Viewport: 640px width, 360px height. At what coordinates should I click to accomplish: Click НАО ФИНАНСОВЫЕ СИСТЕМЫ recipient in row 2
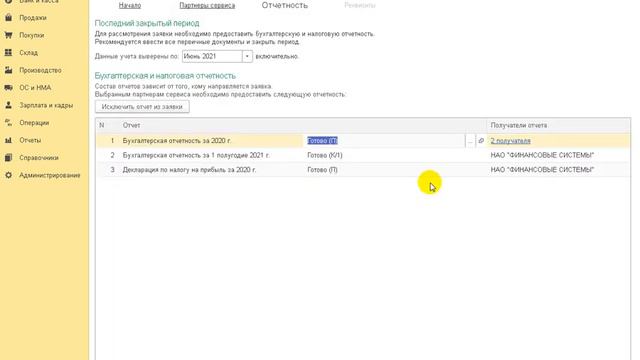pyautogui.click(x=542, y=156)
